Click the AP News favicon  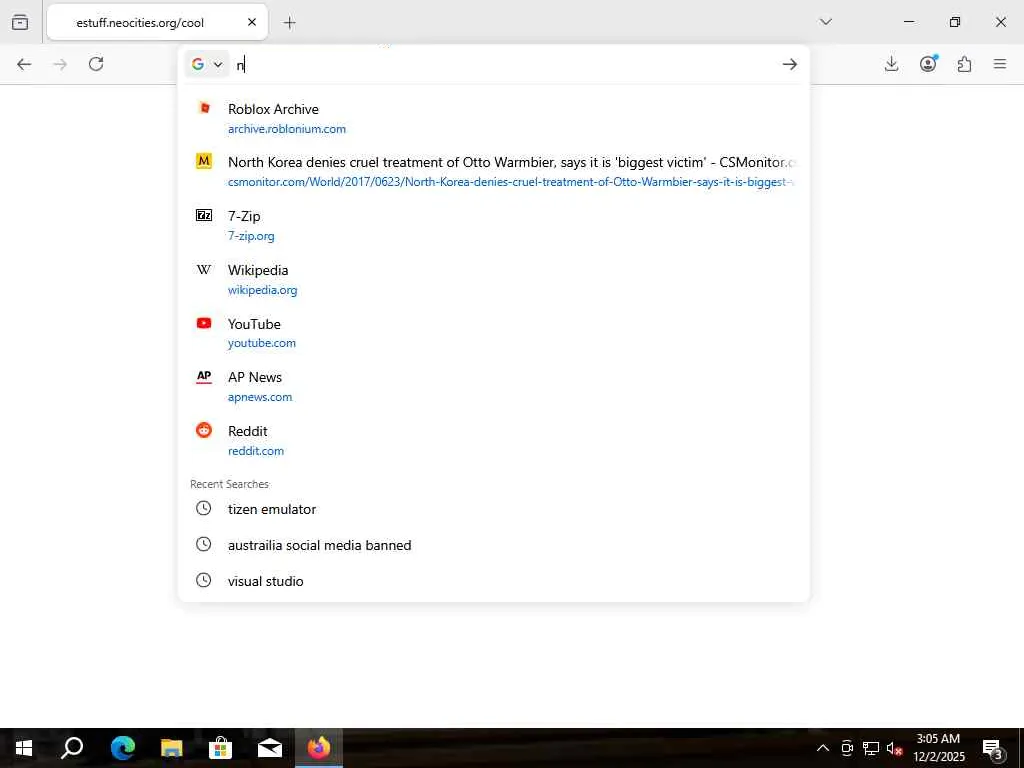[204, 377]
